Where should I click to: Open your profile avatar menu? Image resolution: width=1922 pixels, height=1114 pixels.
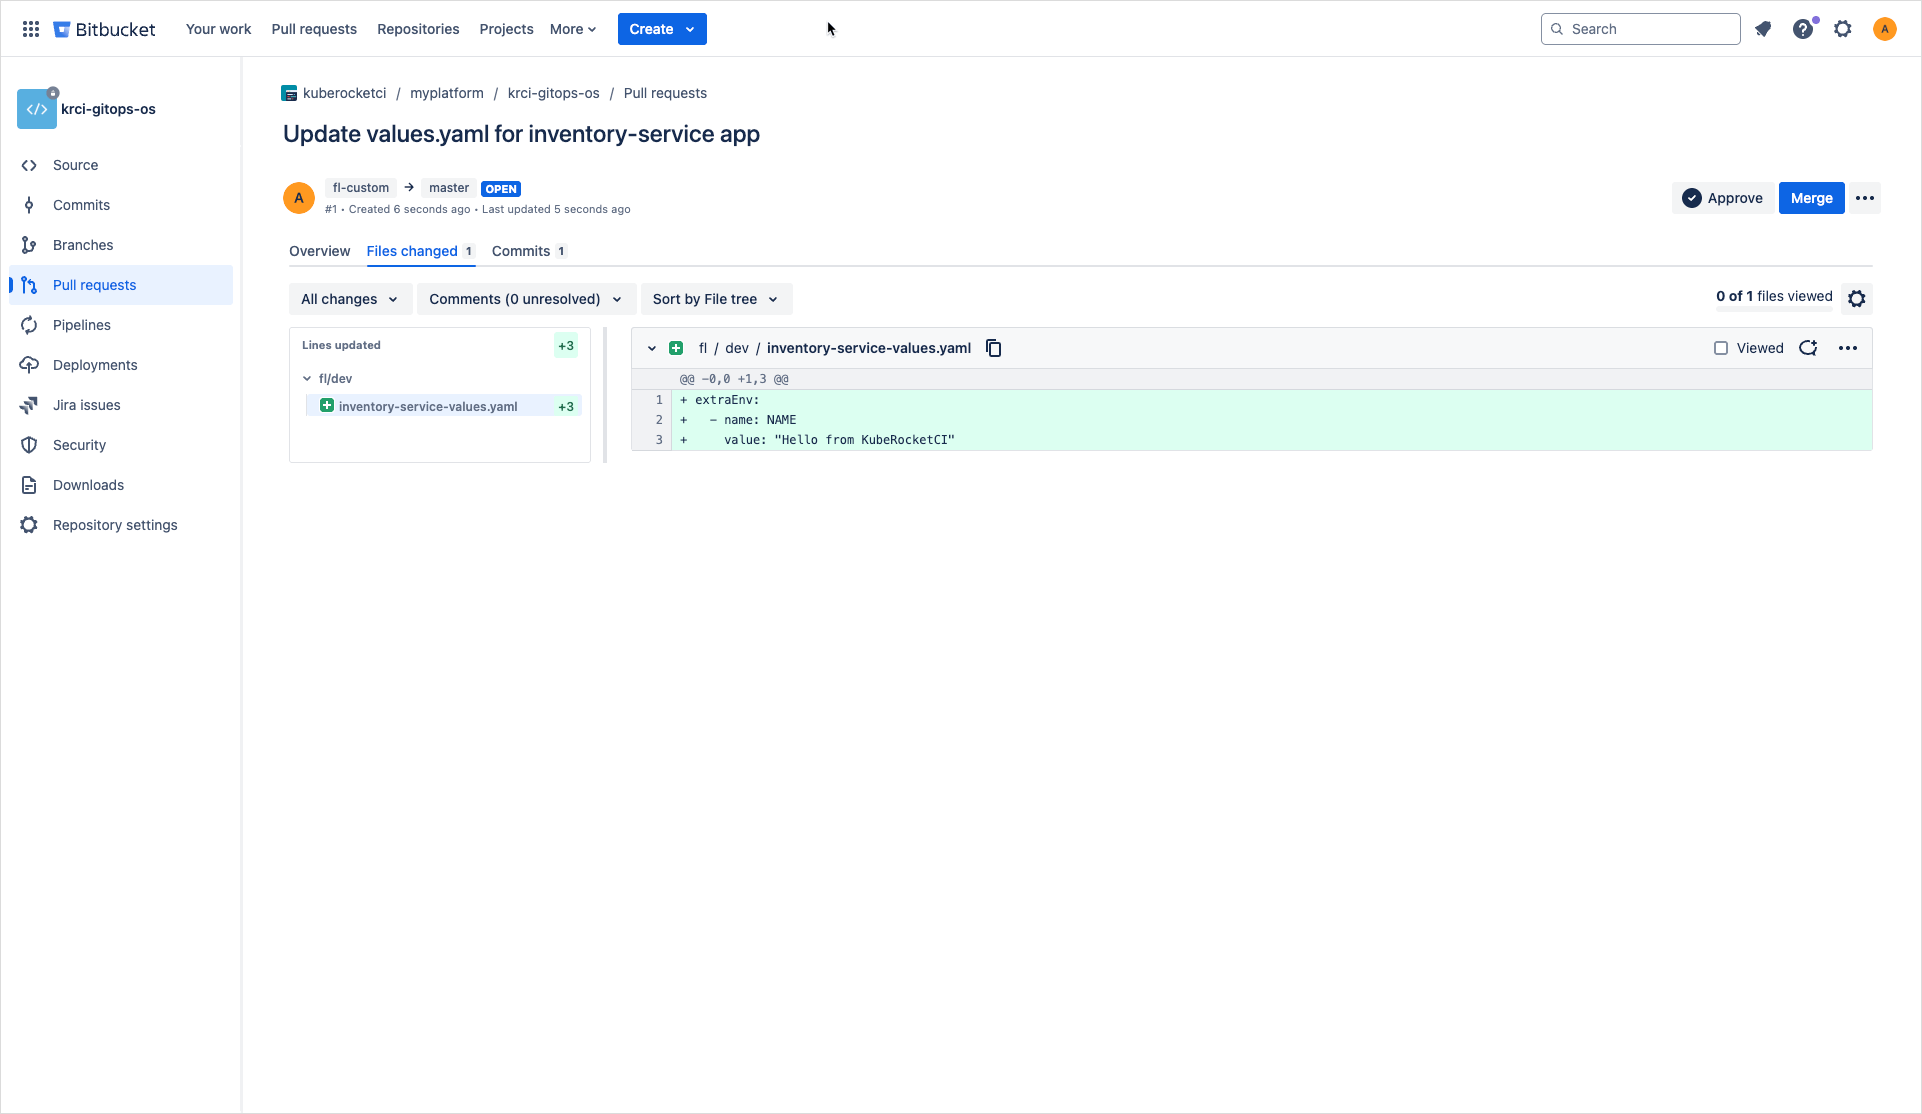tap(1885, 29)
